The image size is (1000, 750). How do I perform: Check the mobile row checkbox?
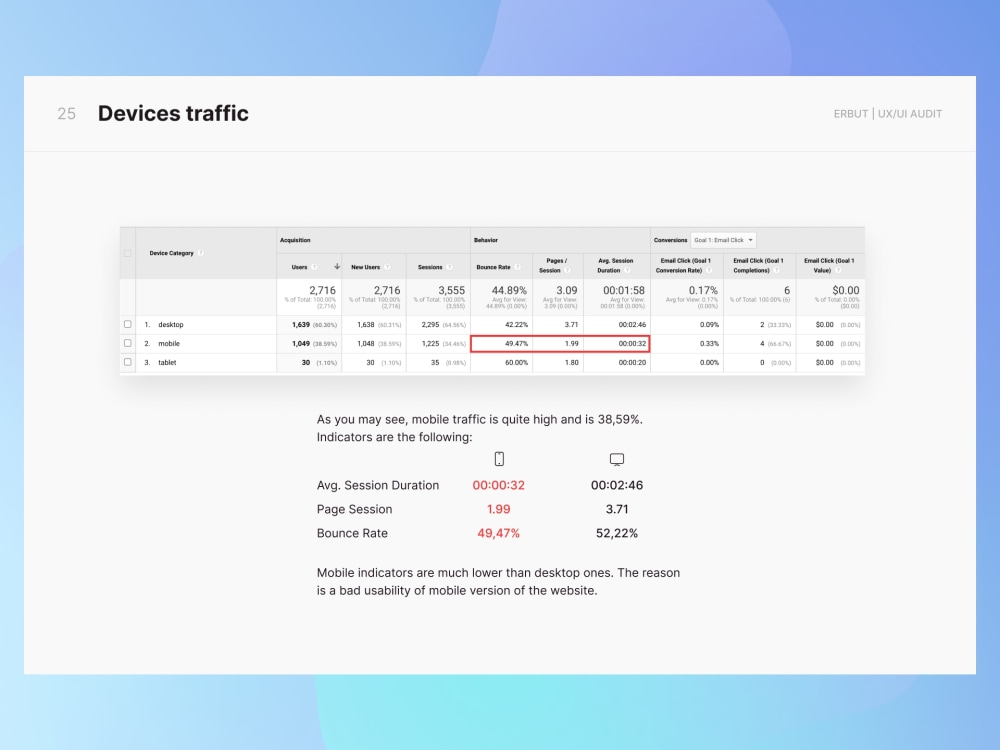tap(128, 343)
